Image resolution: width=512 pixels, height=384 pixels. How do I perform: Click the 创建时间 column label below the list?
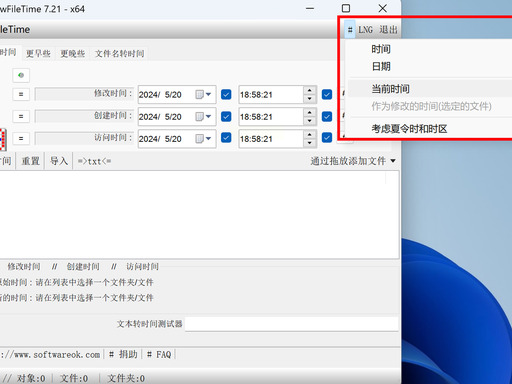tap(83, 266)
